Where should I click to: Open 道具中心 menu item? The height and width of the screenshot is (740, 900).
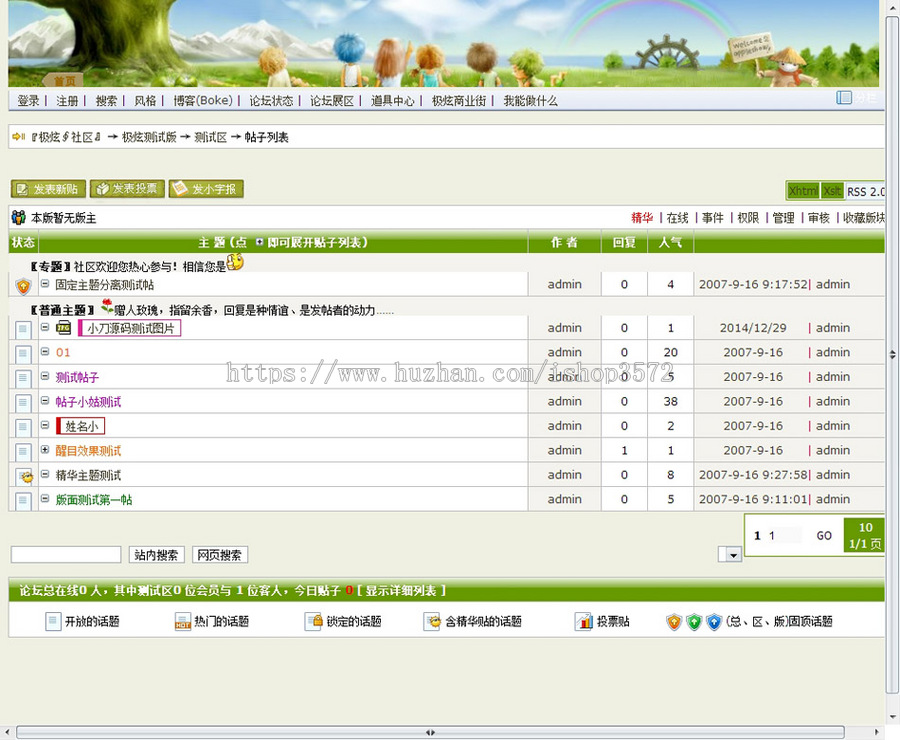(x=393, y=101)
